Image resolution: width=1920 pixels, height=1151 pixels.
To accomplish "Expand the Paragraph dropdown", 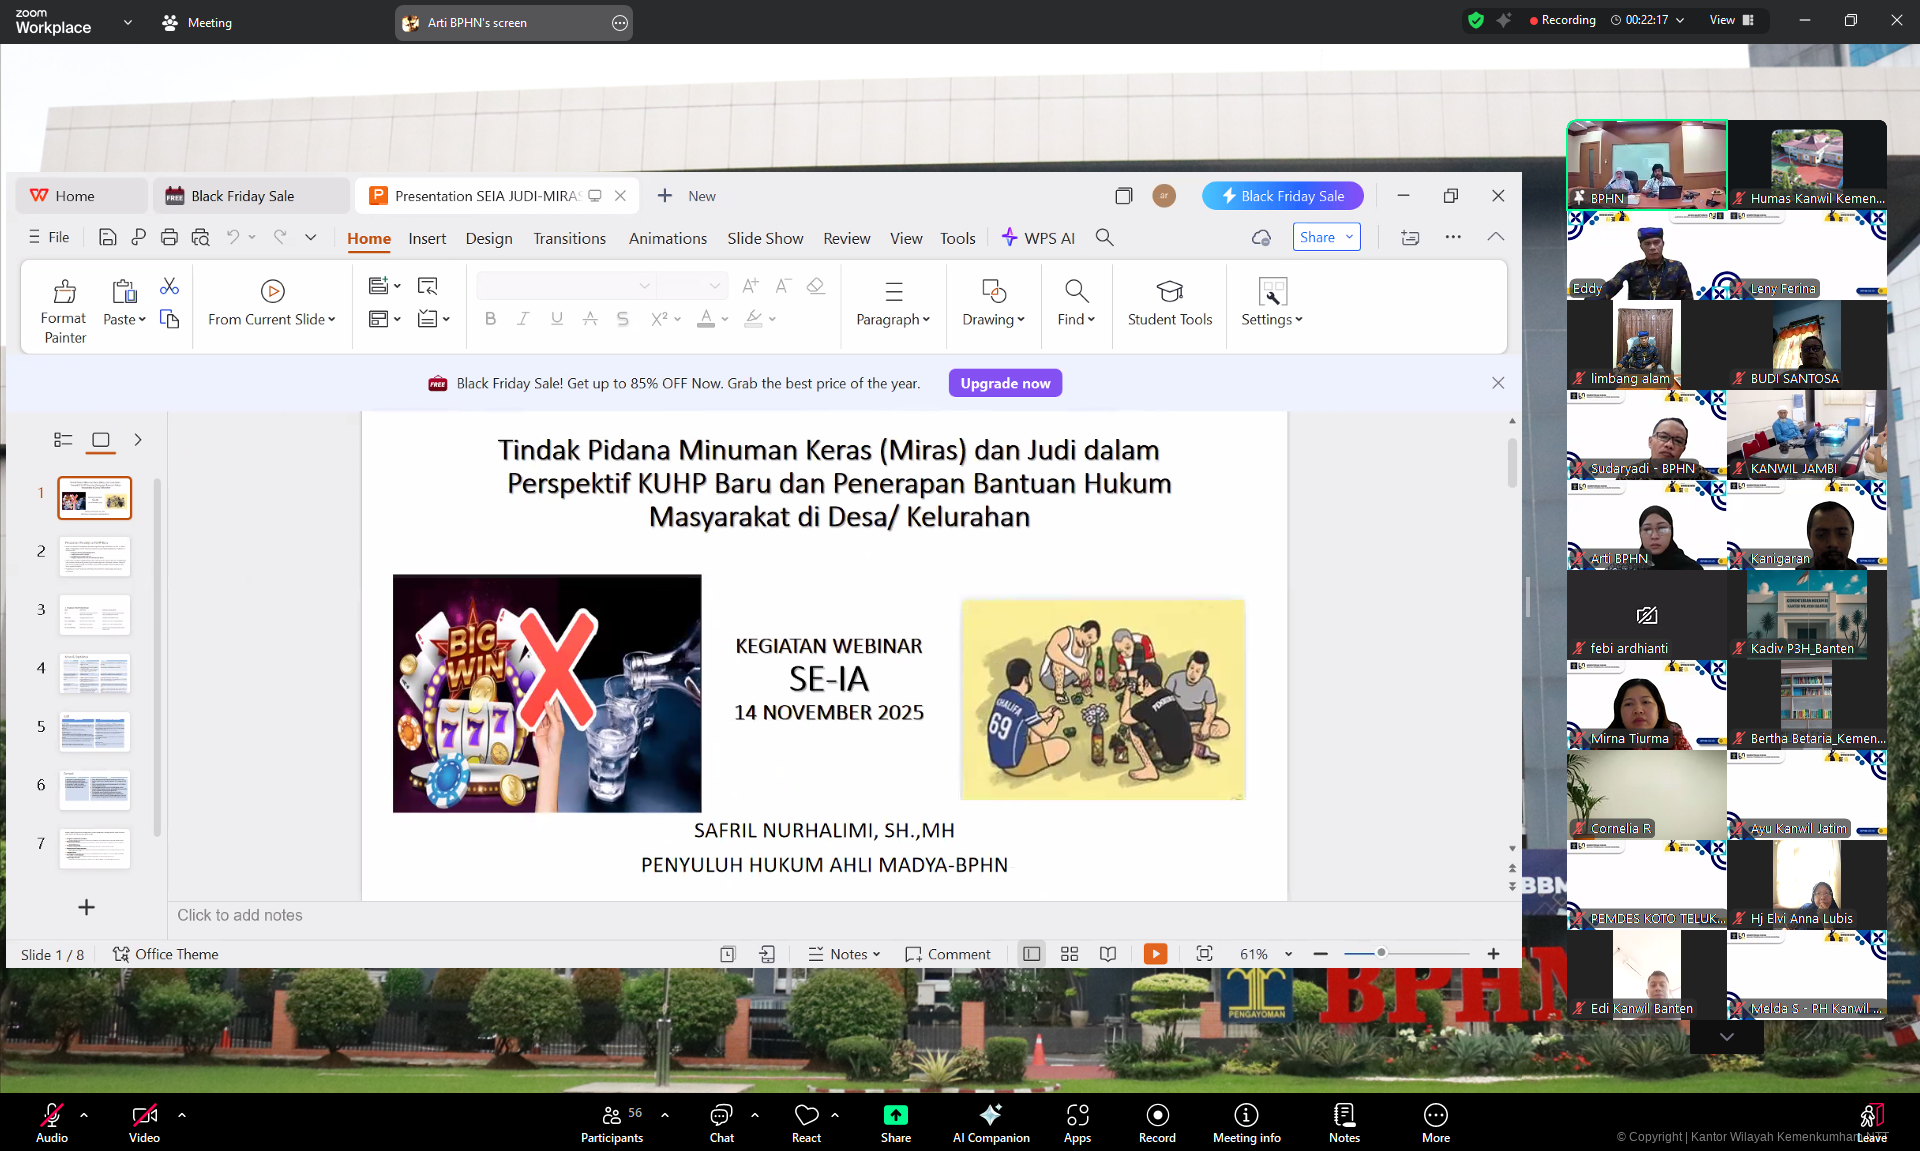I will [x=893, y=319].
